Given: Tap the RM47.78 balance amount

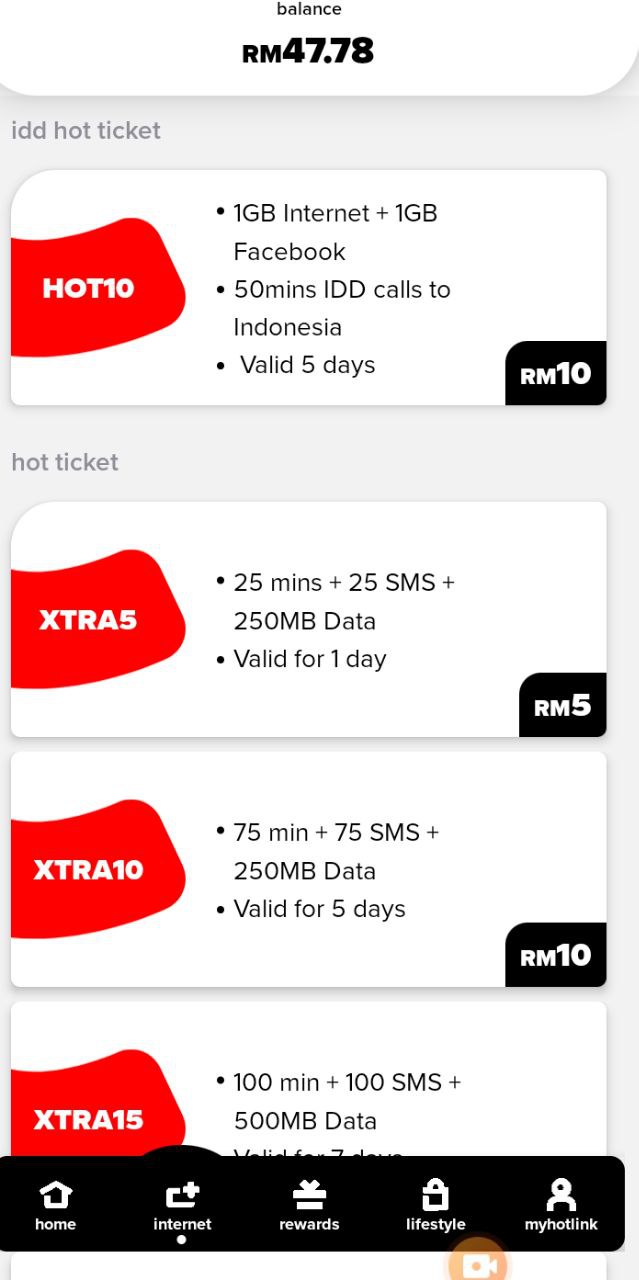Looking at the screenshot, I should click(308, 51).
